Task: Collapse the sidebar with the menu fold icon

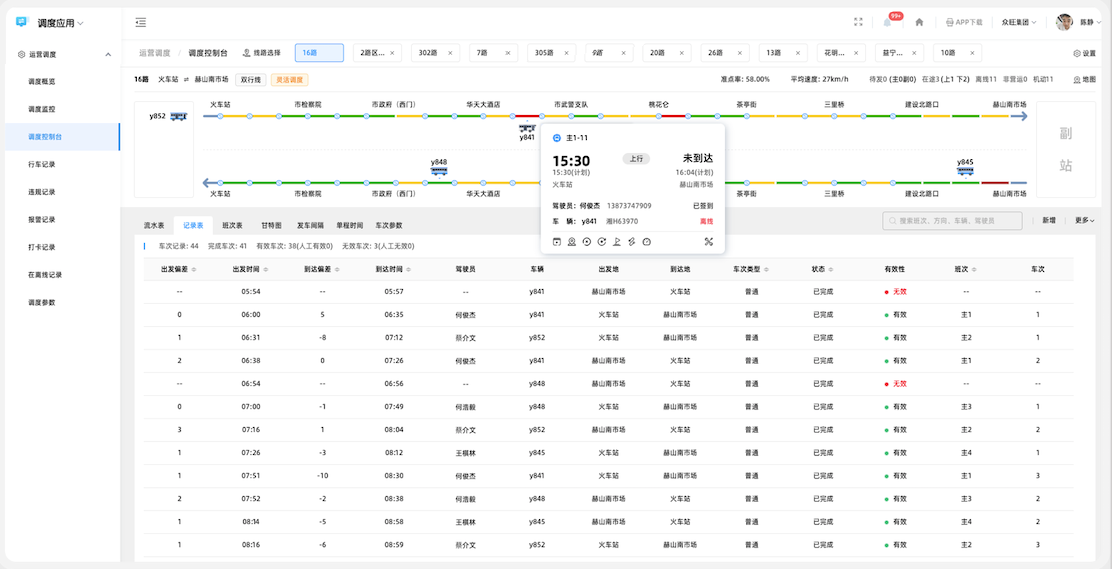Action: (x=141, y=22)
